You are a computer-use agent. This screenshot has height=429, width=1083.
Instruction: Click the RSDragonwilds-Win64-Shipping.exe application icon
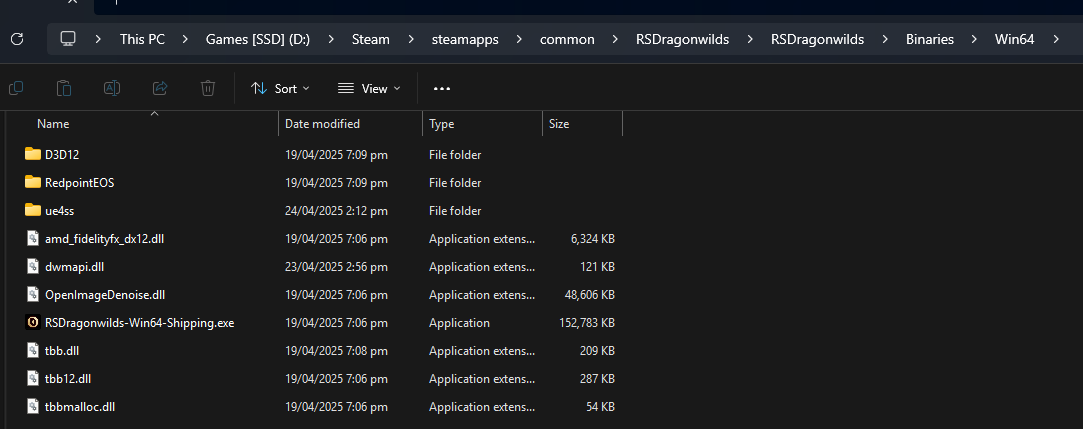[x=32, y=322]
